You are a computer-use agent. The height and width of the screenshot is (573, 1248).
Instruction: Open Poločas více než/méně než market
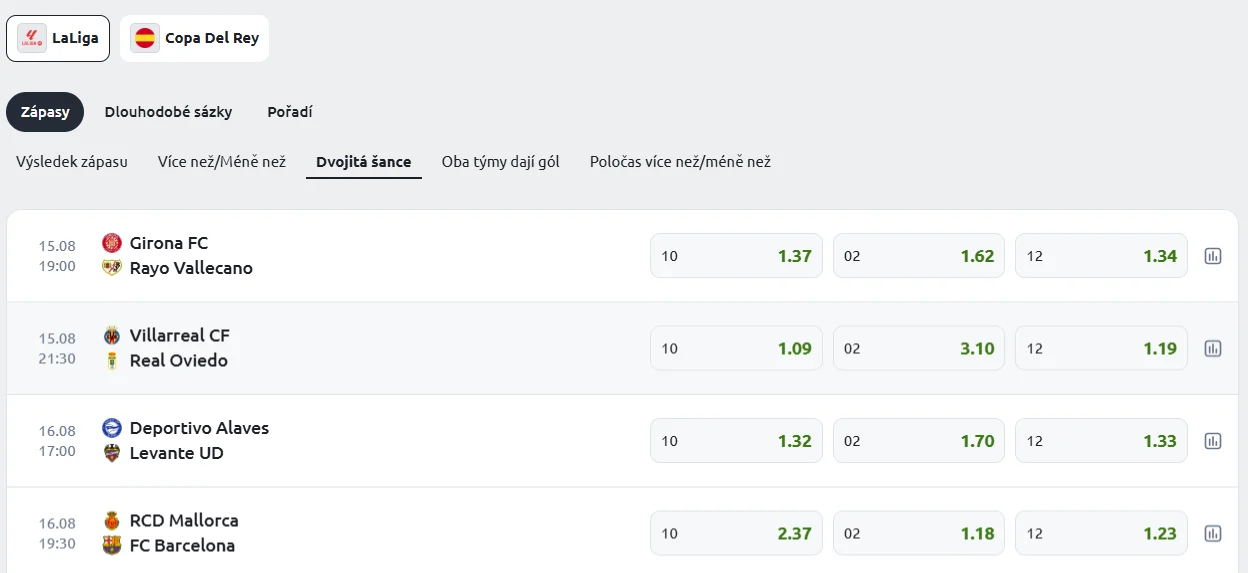[680, 162]
